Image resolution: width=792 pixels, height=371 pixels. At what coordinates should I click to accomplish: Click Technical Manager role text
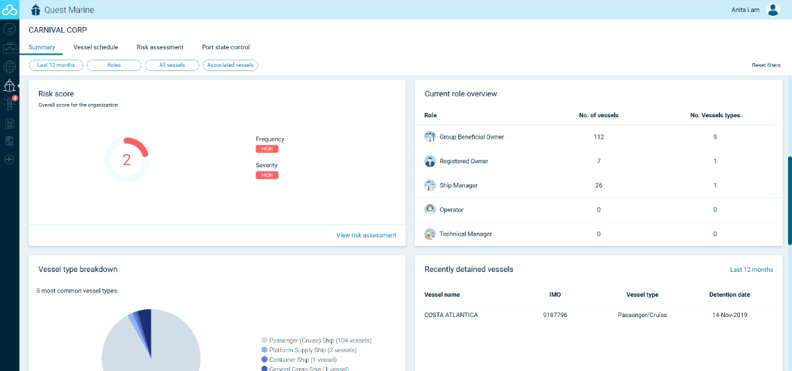(466, 234)
